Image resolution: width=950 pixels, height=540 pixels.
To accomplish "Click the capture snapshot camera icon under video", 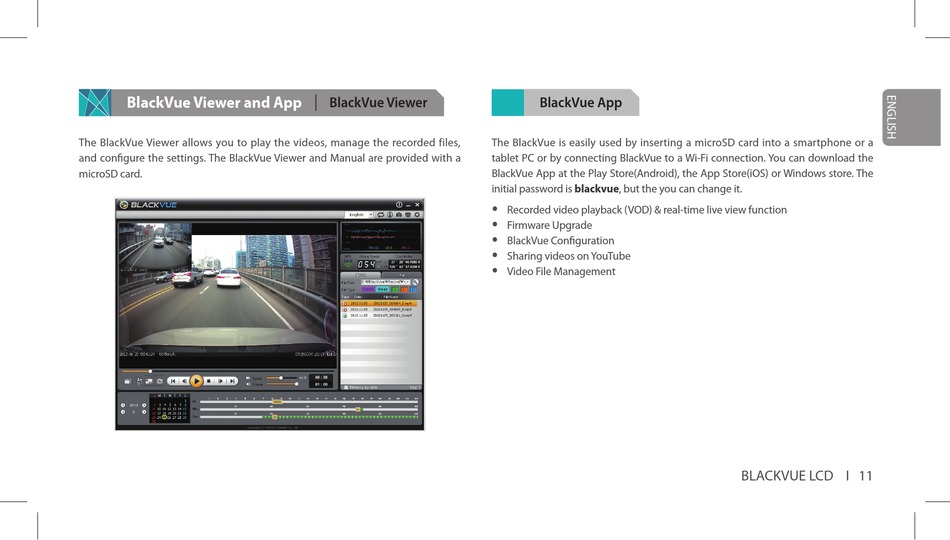I will click(x=127, y=381).
